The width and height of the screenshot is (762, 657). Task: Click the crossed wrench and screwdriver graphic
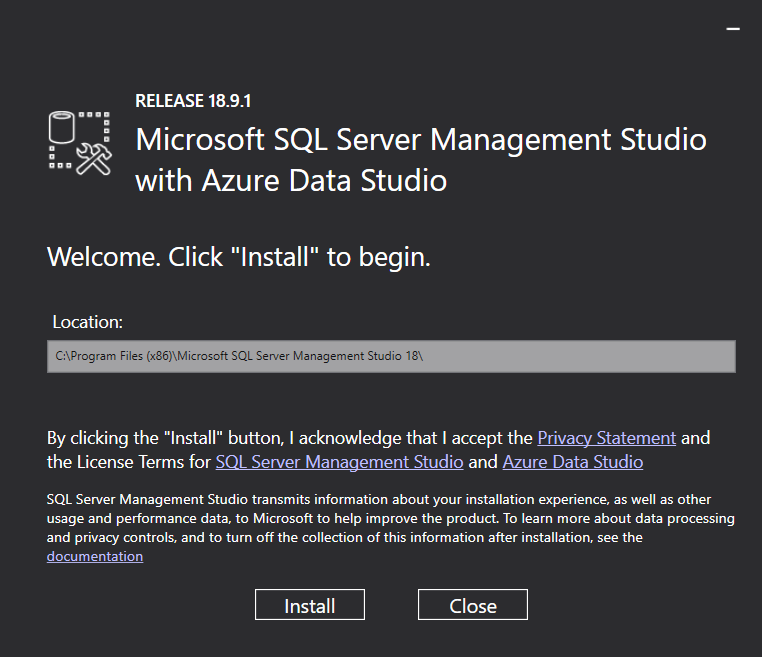coord(94,158)
